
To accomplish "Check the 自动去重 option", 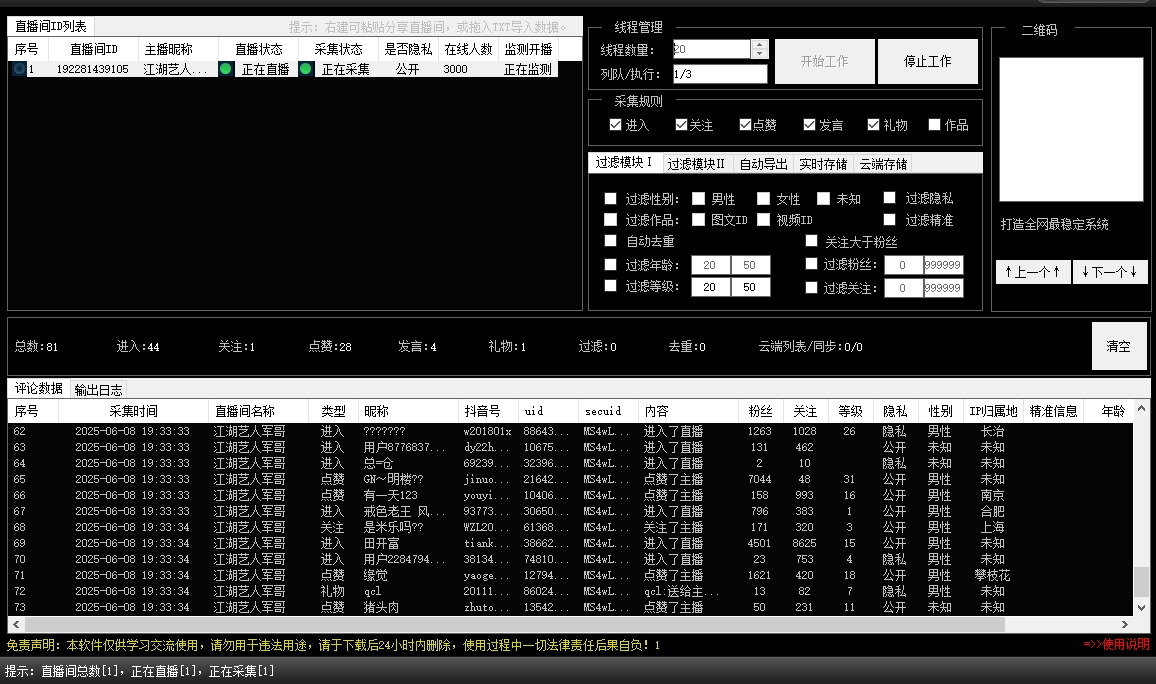I will click(x=611, y=241).
